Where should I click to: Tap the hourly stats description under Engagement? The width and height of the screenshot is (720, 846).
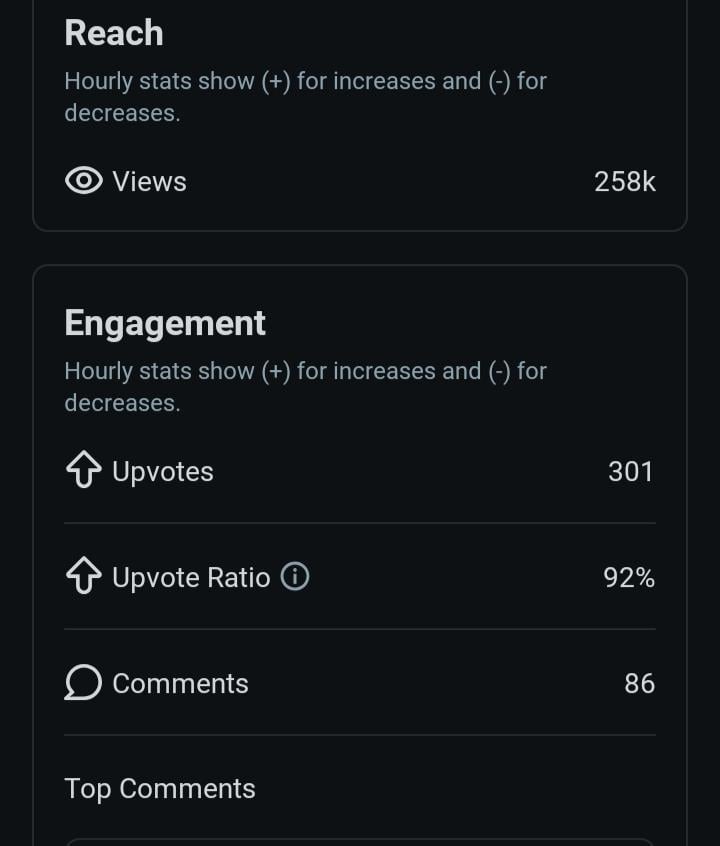coord(305,386)
